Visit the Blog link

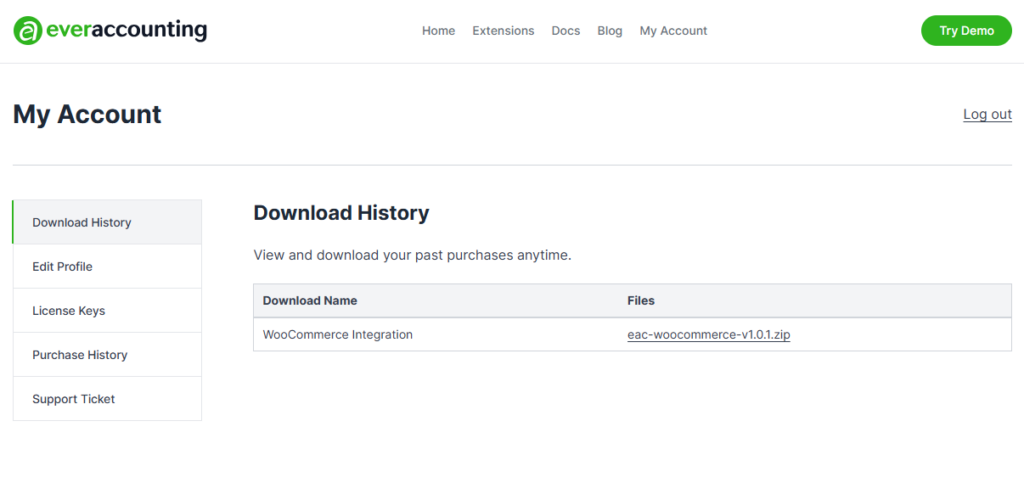tap(609, 31)
